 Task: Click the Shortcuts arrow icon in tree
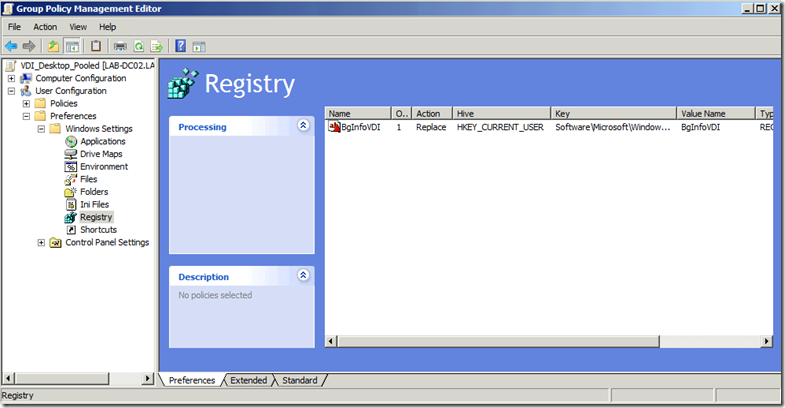tap(71, 230)
